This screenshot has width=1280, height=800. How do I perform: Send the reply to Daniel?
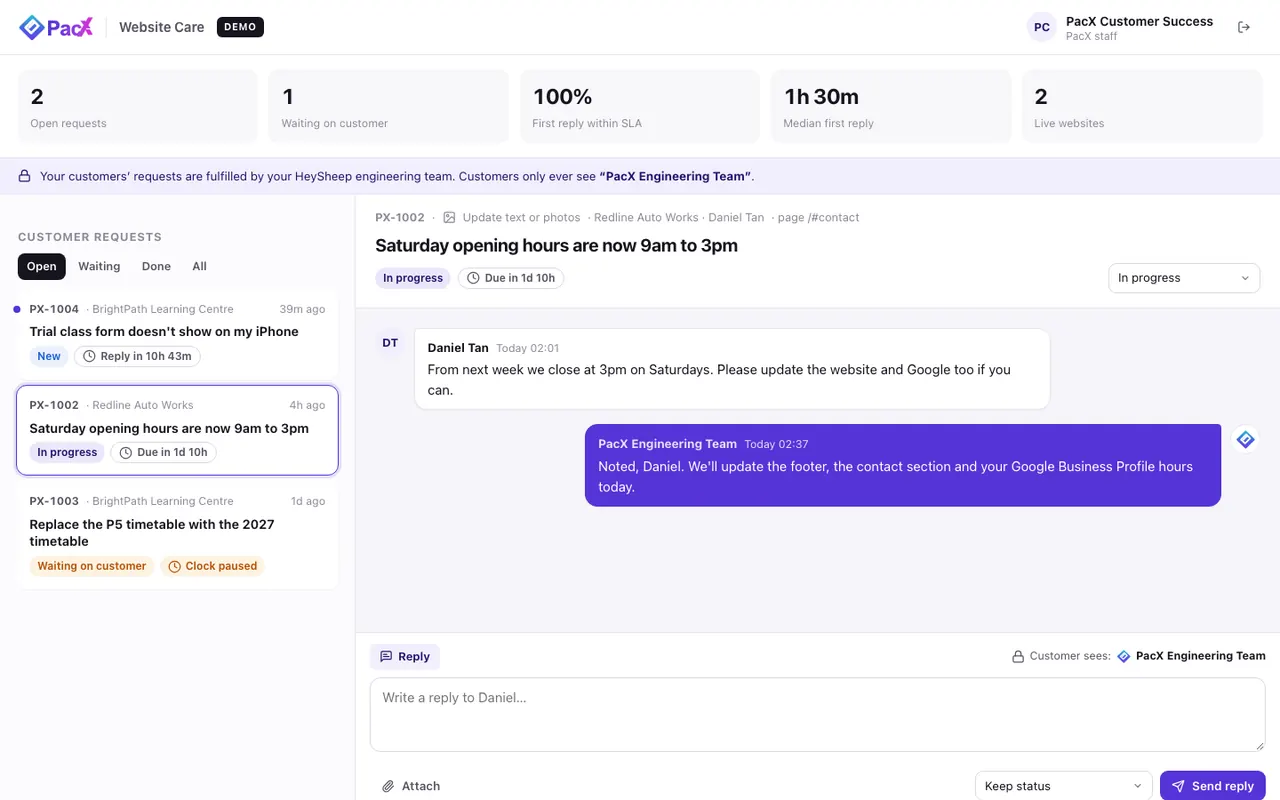pyautogui.click(x=1213, y=786)
